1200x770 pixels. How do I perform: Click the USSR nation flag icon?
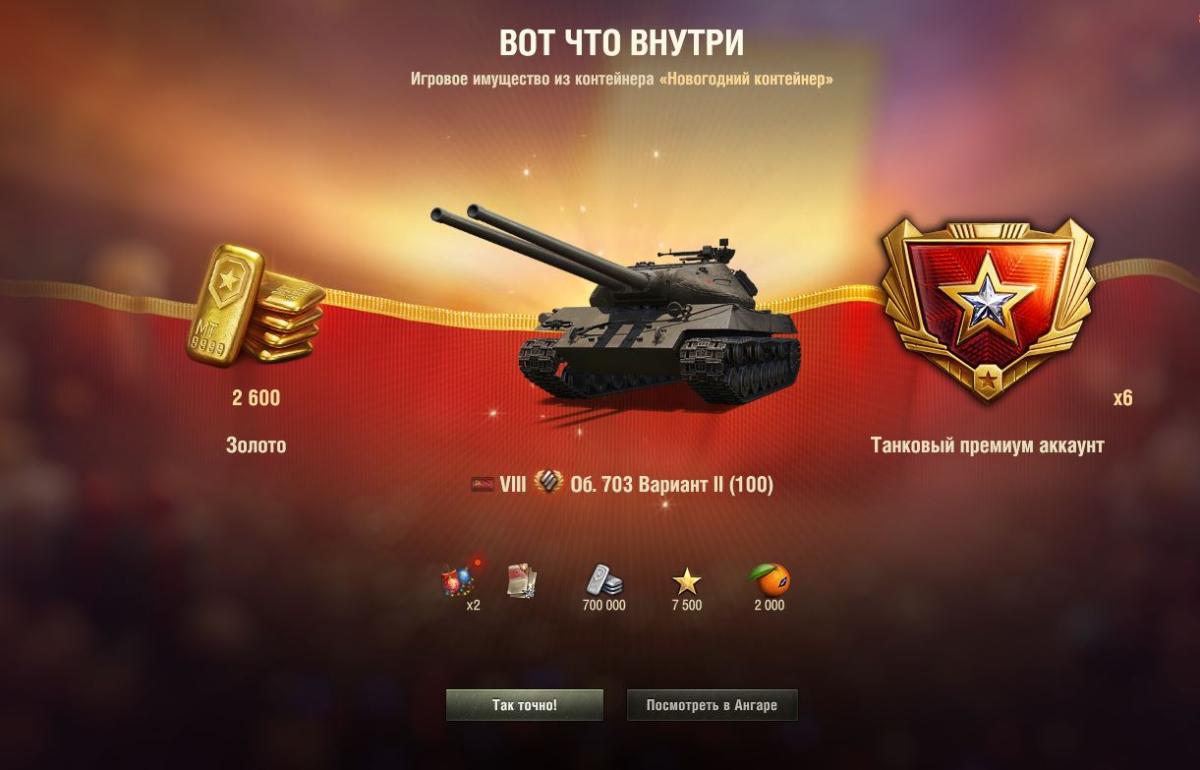point(482,485)
